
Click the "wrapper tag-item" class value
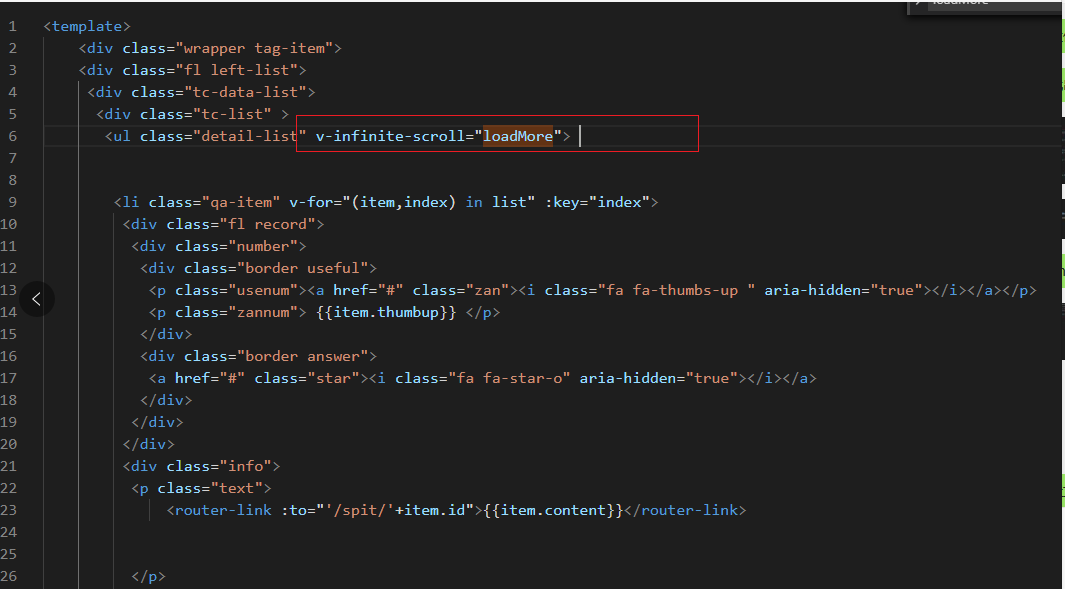(x=259, y=48)
